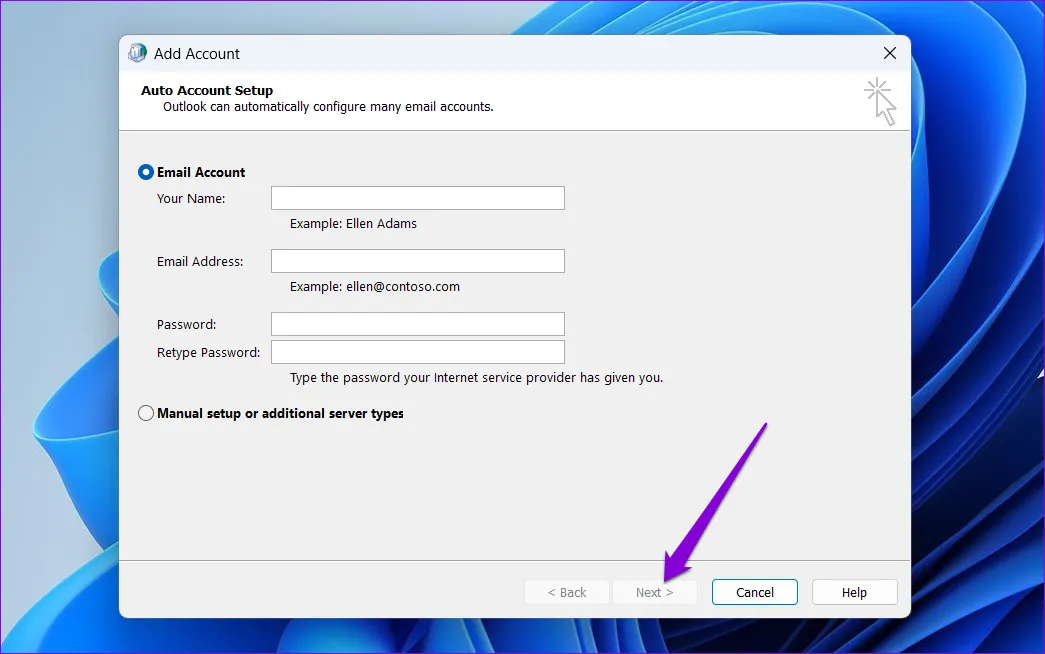Click the 'Example: ellen@contoso.com' hint text
This screenshot has width=1045, height=654.
pyautogui.click(x=374, y=286)
